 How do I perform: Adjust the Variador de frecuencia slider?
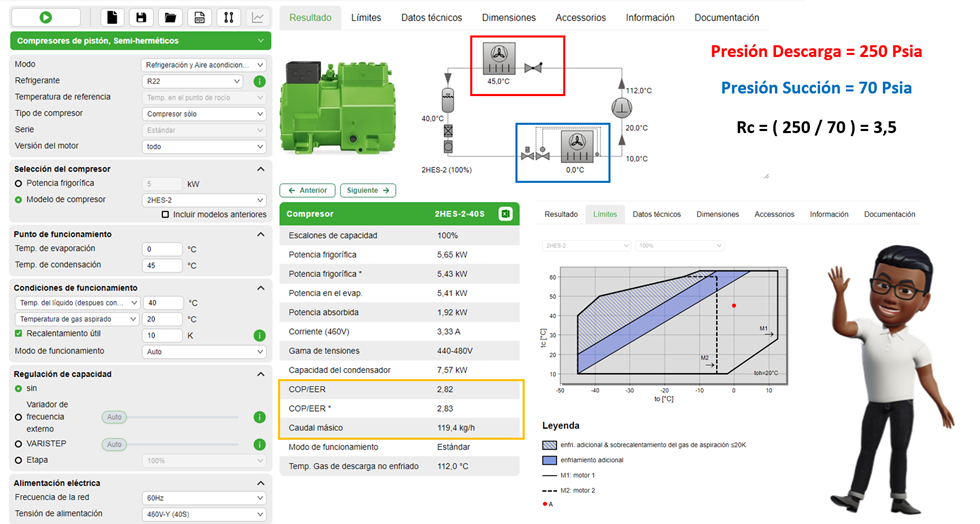[x=170, y=417]
